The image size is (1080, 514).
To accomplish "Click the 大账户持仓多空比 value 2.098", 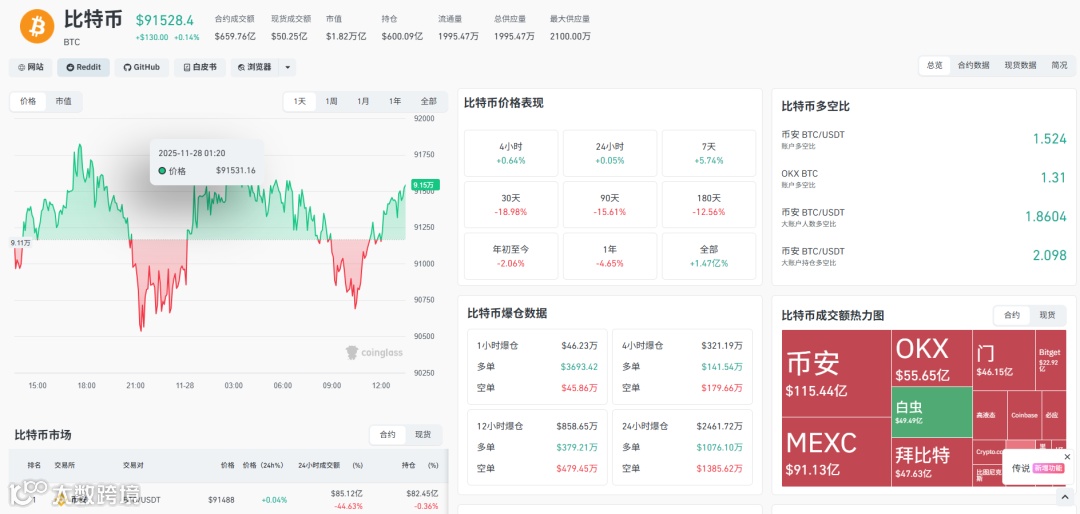I will point(1049,255).
